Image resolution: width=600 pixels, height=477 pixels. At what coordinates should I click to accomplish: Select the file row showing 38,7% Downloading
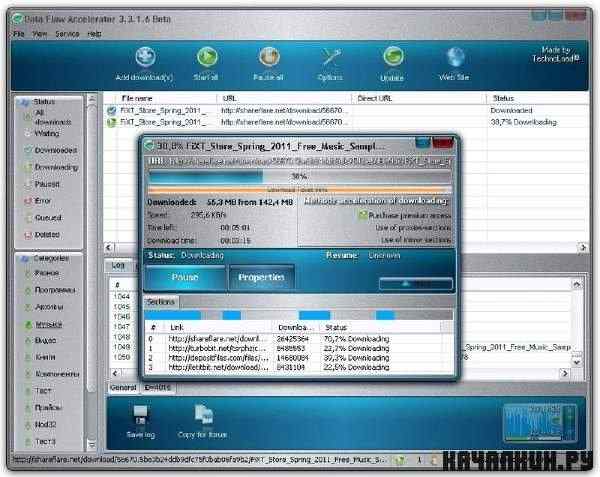(x=346, y=122)
